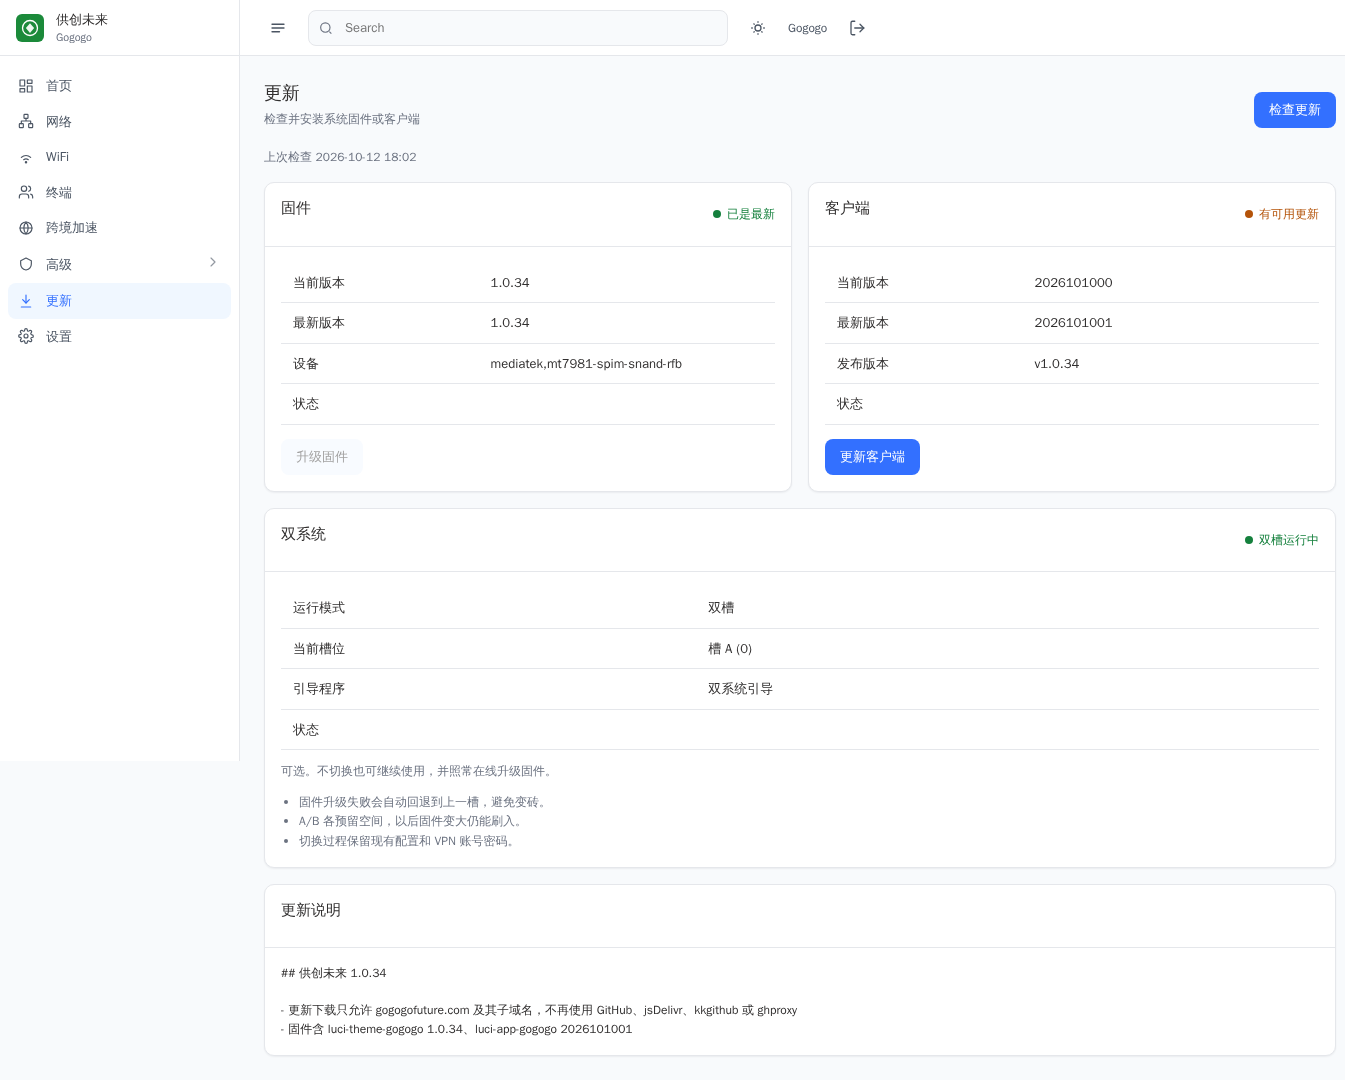Click the ## 供创未来 1.0.34 release heading

(x=334, y=973)
